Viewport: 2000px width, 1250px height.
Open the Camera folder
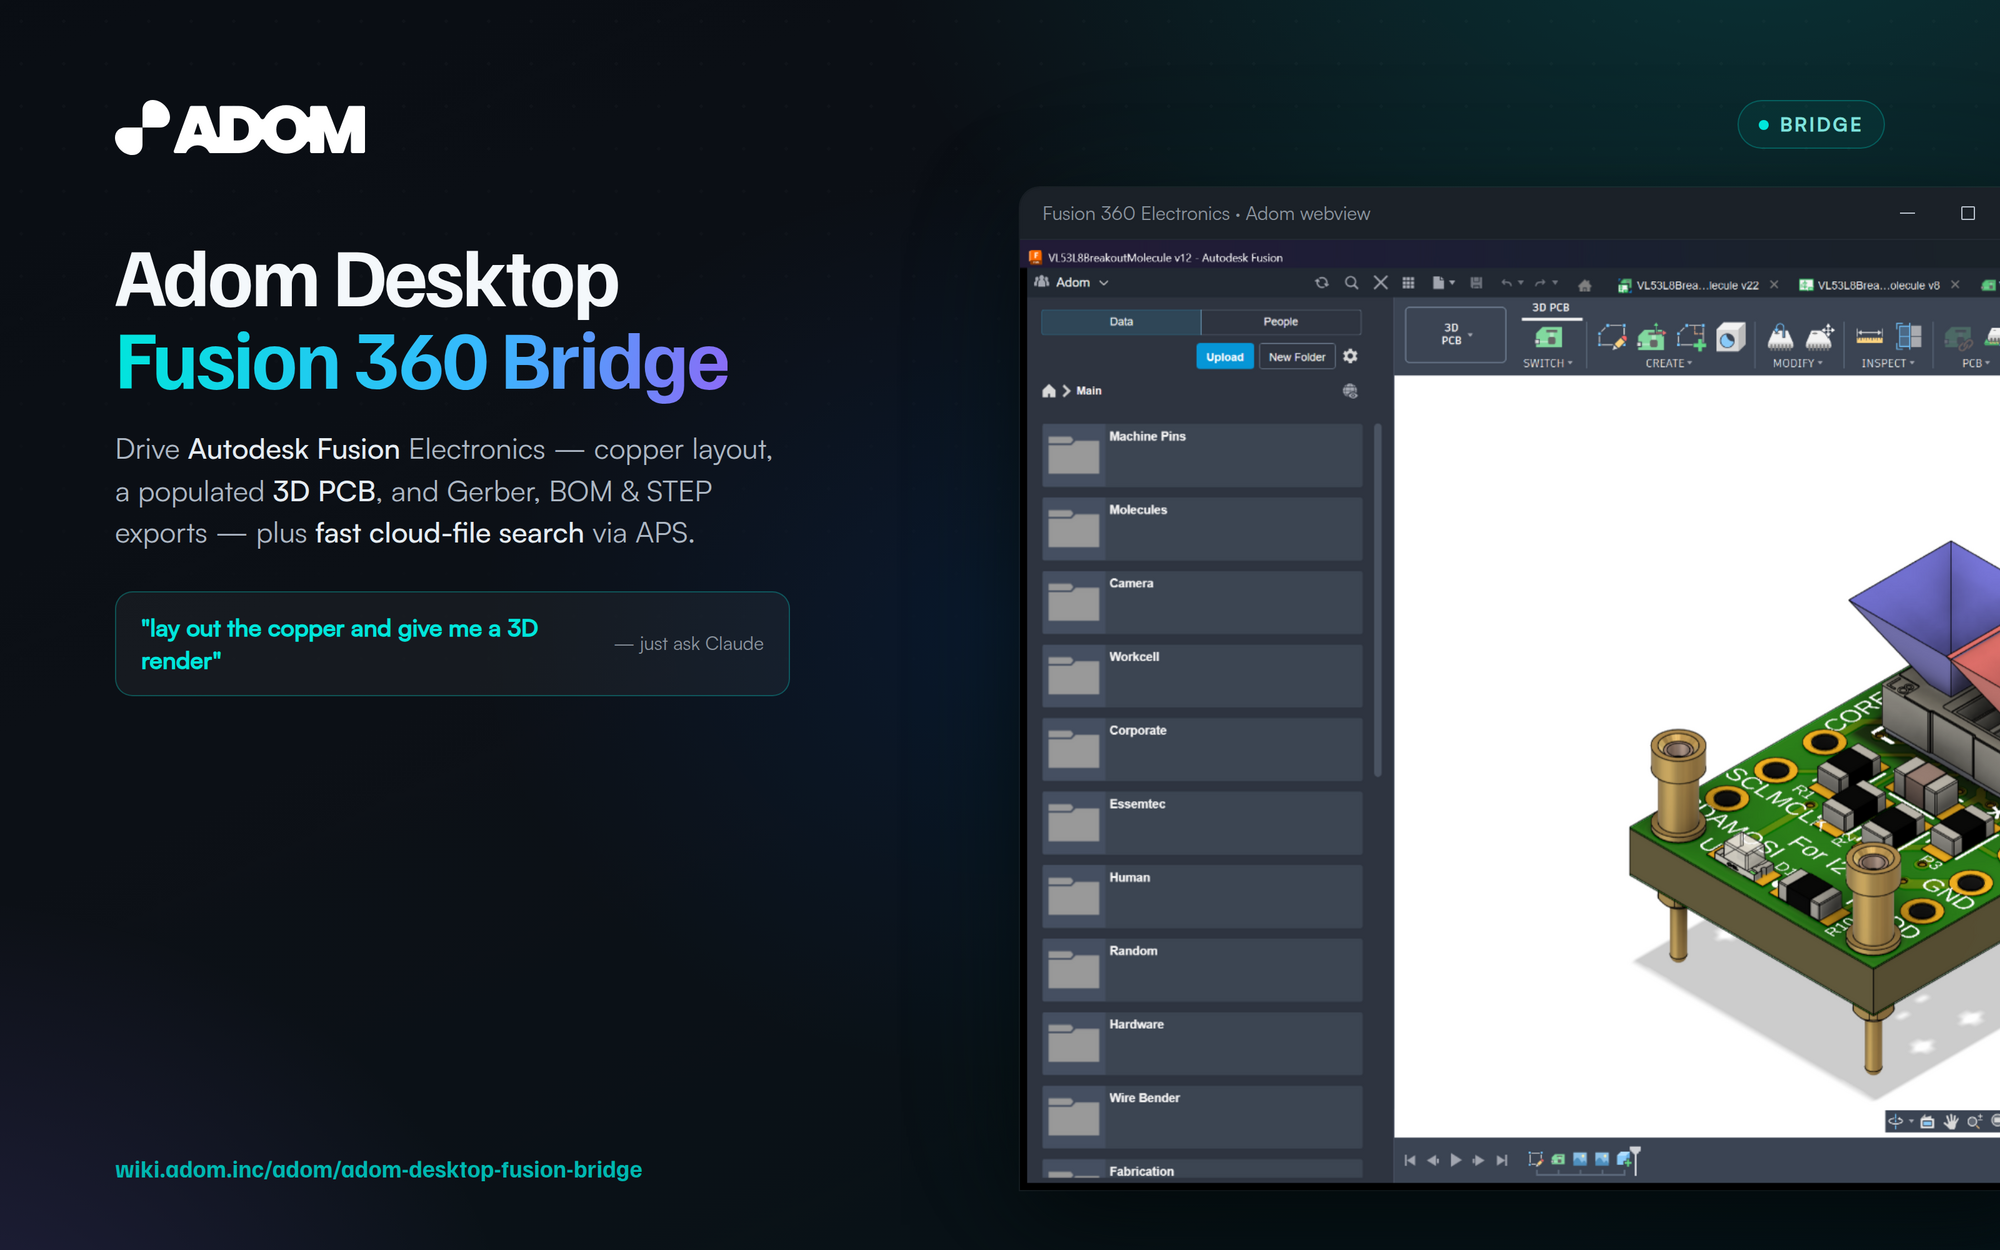pyautogui.click(x=1202, y=602)
